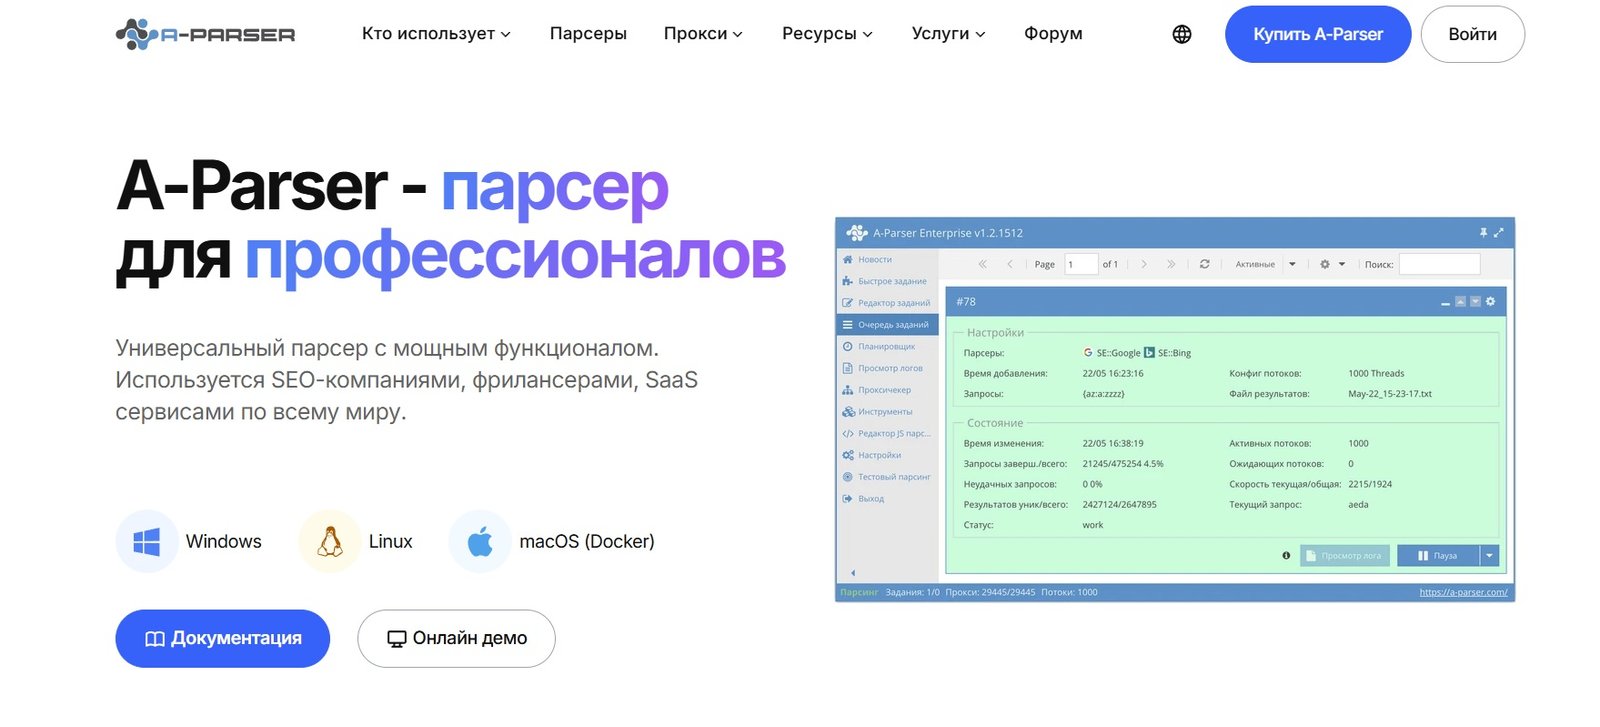The height and width of the screenshot is (727, 1600).
Task: Click the "Потоки: 1000" status bar entry
Action: pos(1069,592)
